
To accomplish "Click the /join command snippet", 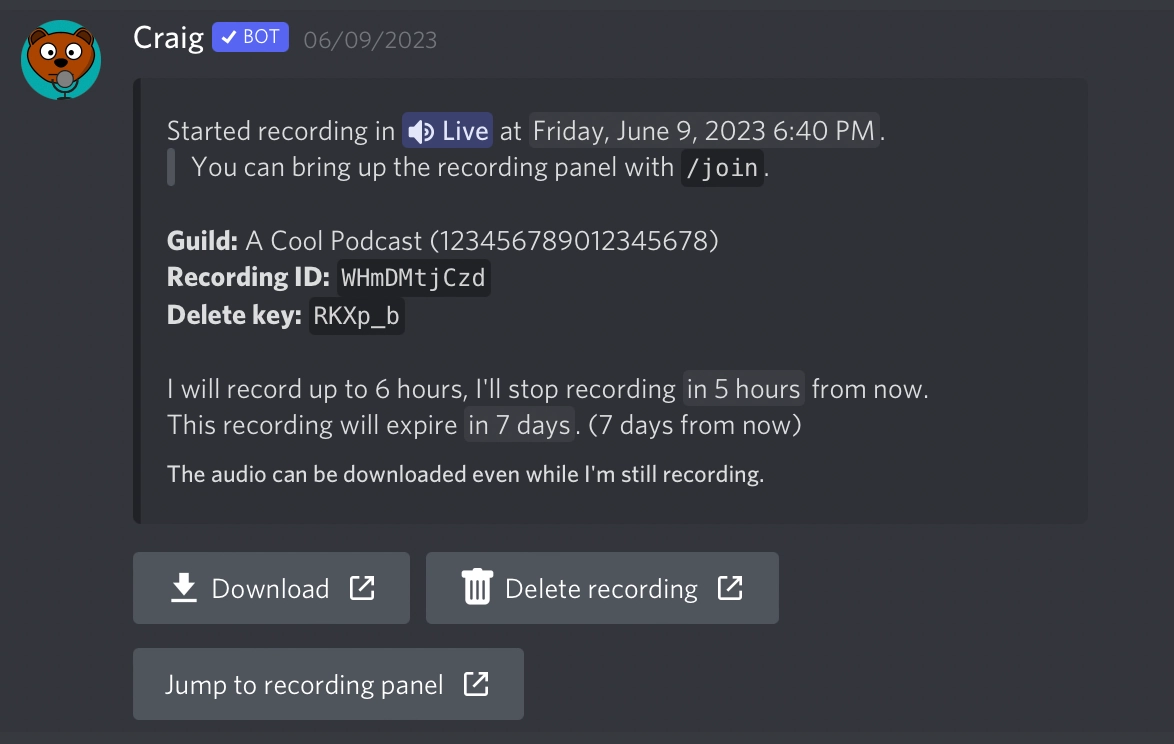I will tap(722, 167).
